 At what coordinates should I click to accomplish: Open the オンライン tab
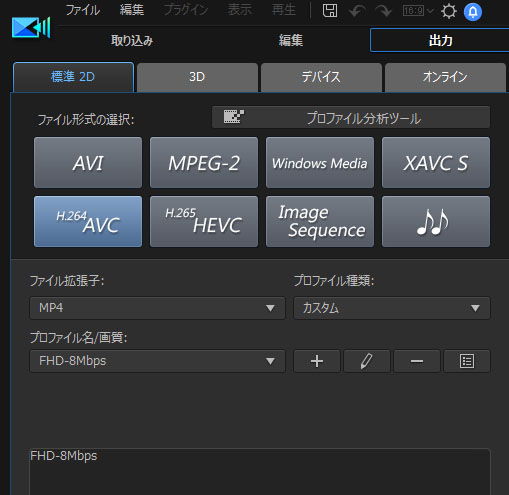pos(445,77)
